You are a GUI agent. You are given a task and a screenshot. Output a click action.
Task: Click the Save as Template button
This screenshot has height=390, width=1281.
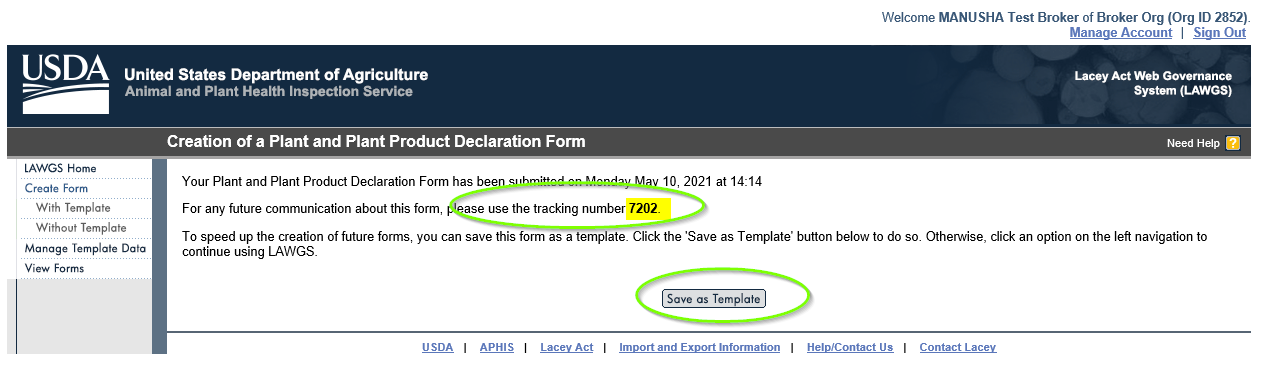[714, 299]
